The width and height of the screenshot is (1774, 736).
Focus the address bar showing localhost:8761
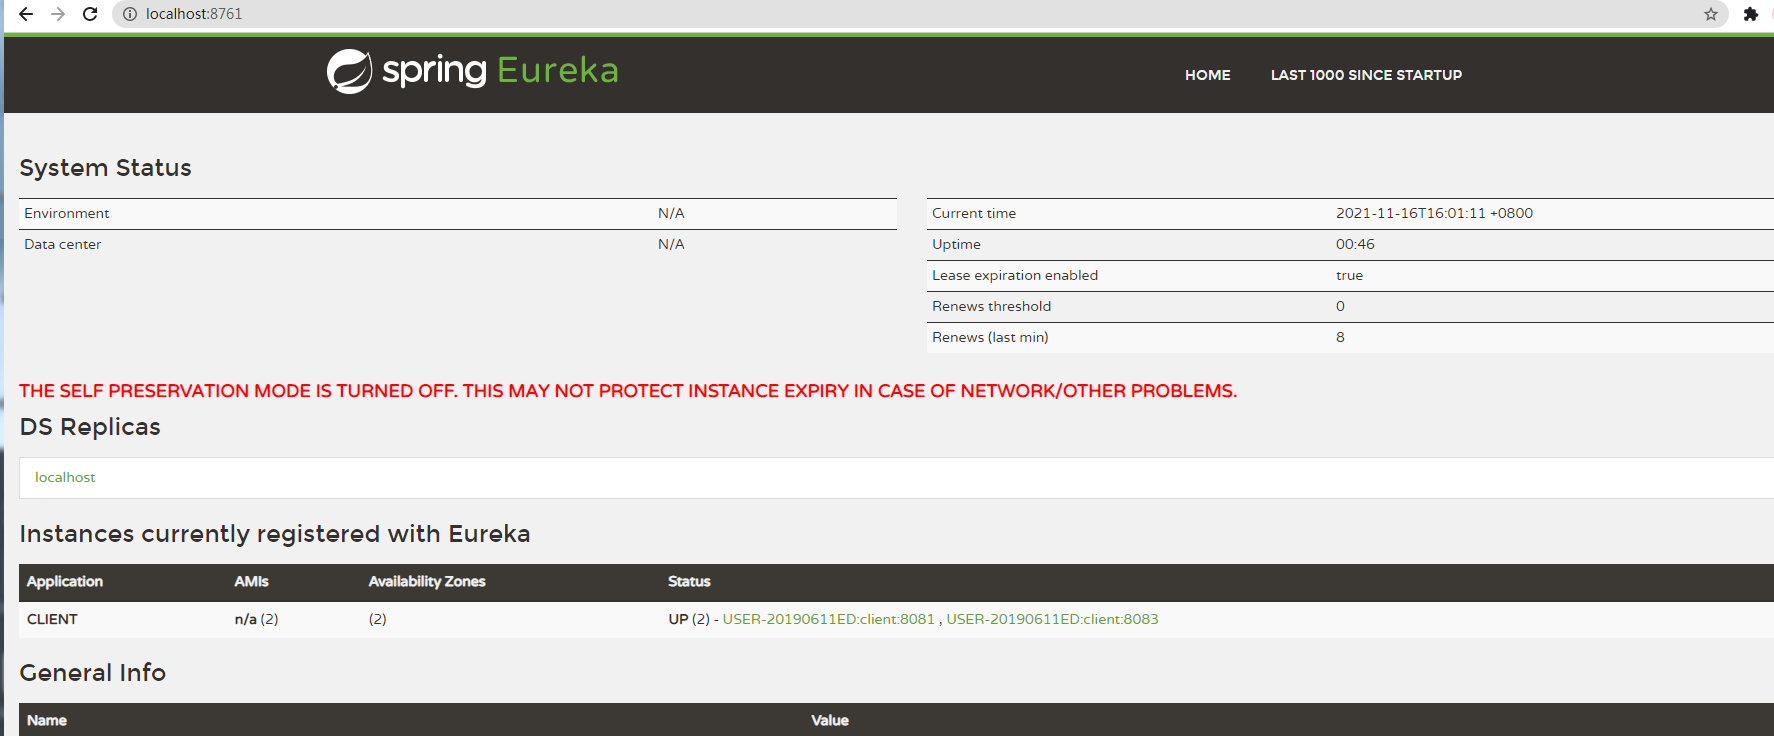point(920,14)
